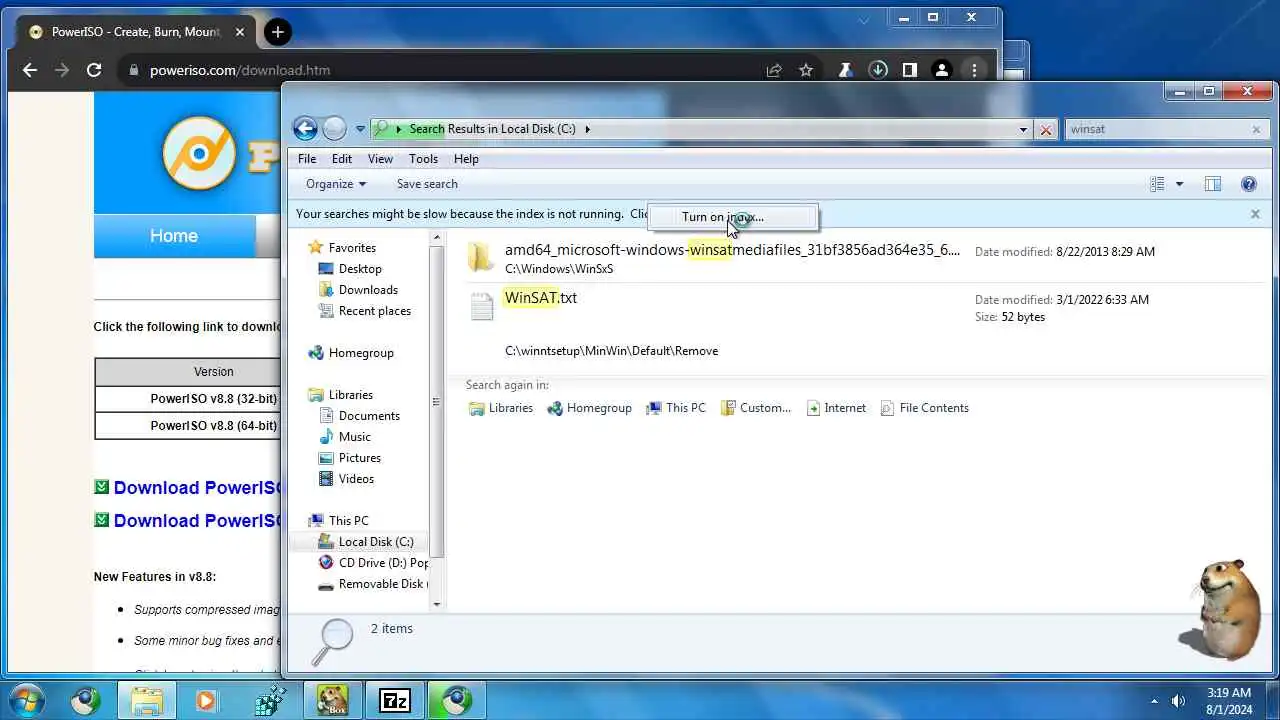
Task: Open Explorer help question mark icon
Action: 1248,184
